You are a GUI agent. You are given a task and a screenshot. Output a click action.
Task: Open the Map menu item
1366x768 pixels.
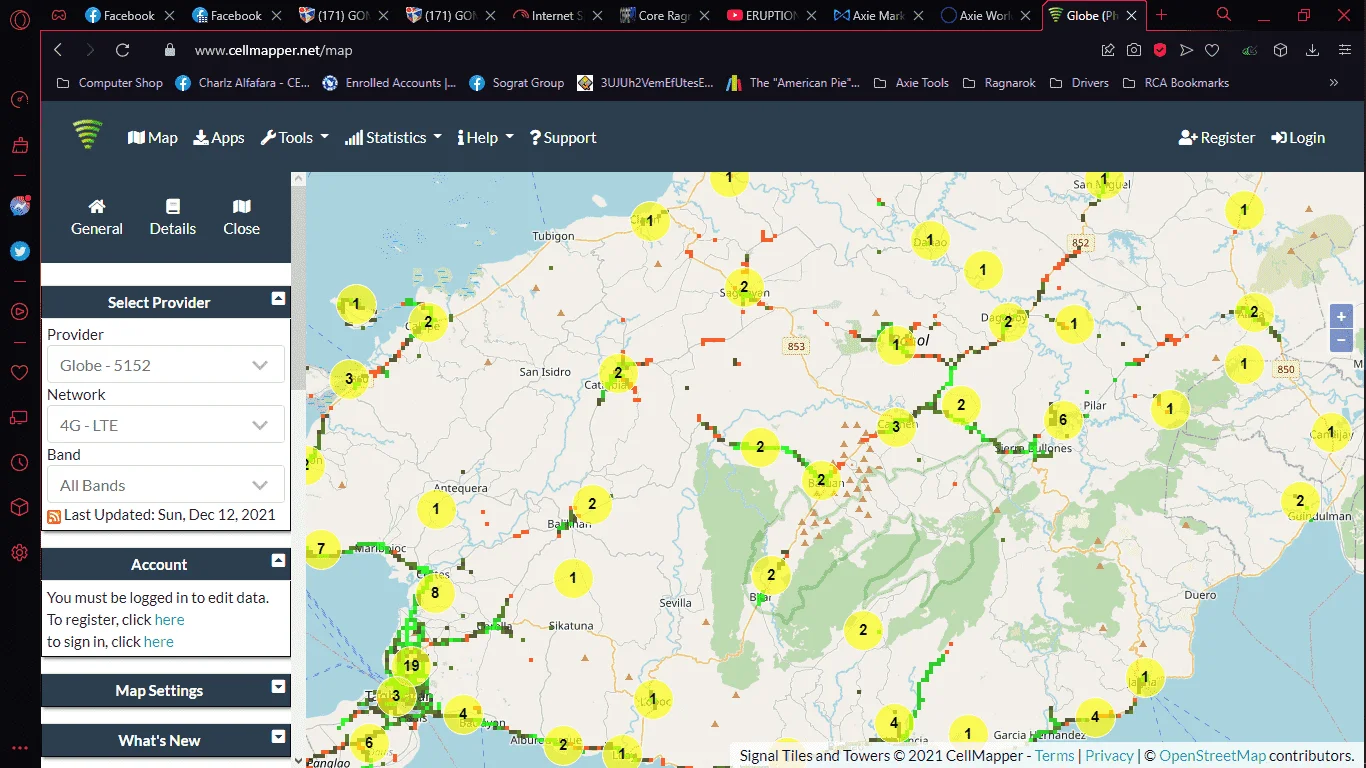(x=153, y=138)
